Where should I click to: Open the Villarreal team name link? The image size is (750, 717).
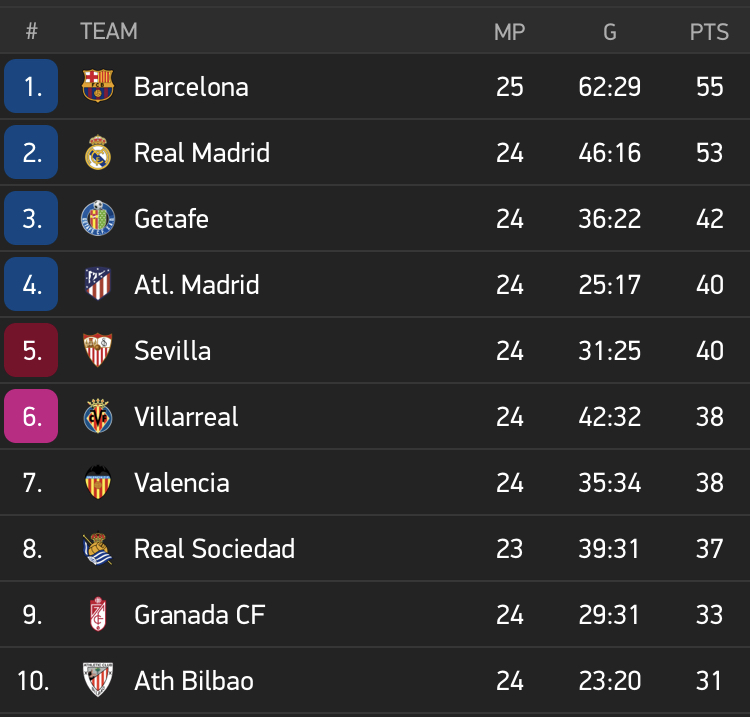tap(186, 417)
